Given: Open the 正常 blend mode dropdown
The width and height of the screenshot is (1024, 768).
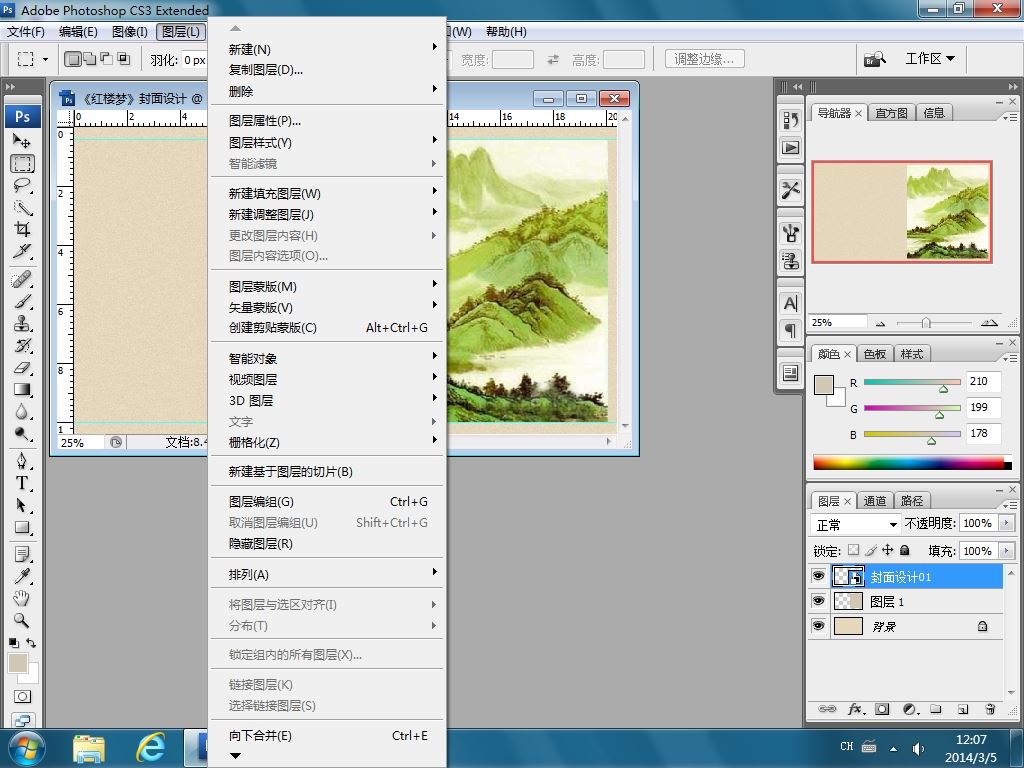Looking at the screenshot, I should pyautogui.click(x=855, y=524).
